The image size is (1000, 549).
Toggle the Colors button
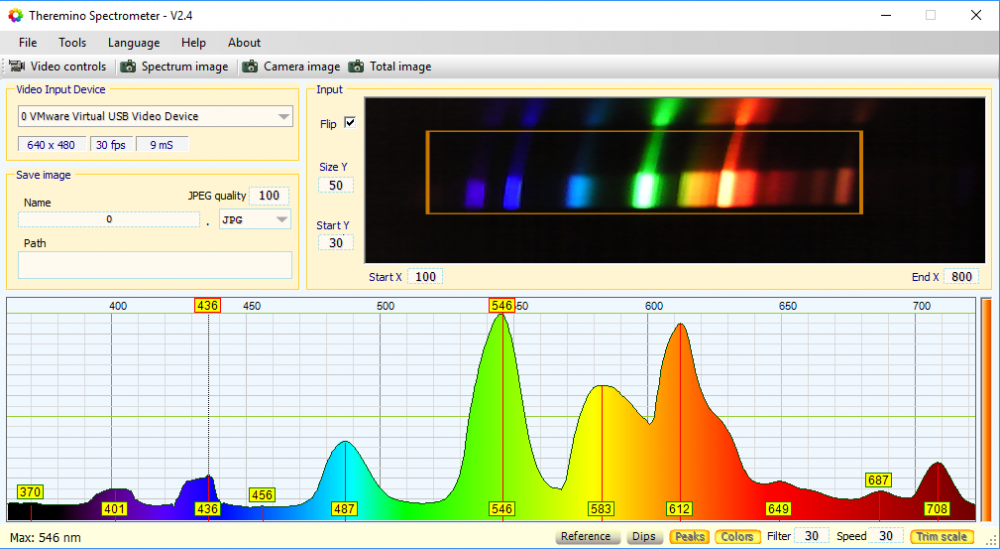tap(737, 536)
